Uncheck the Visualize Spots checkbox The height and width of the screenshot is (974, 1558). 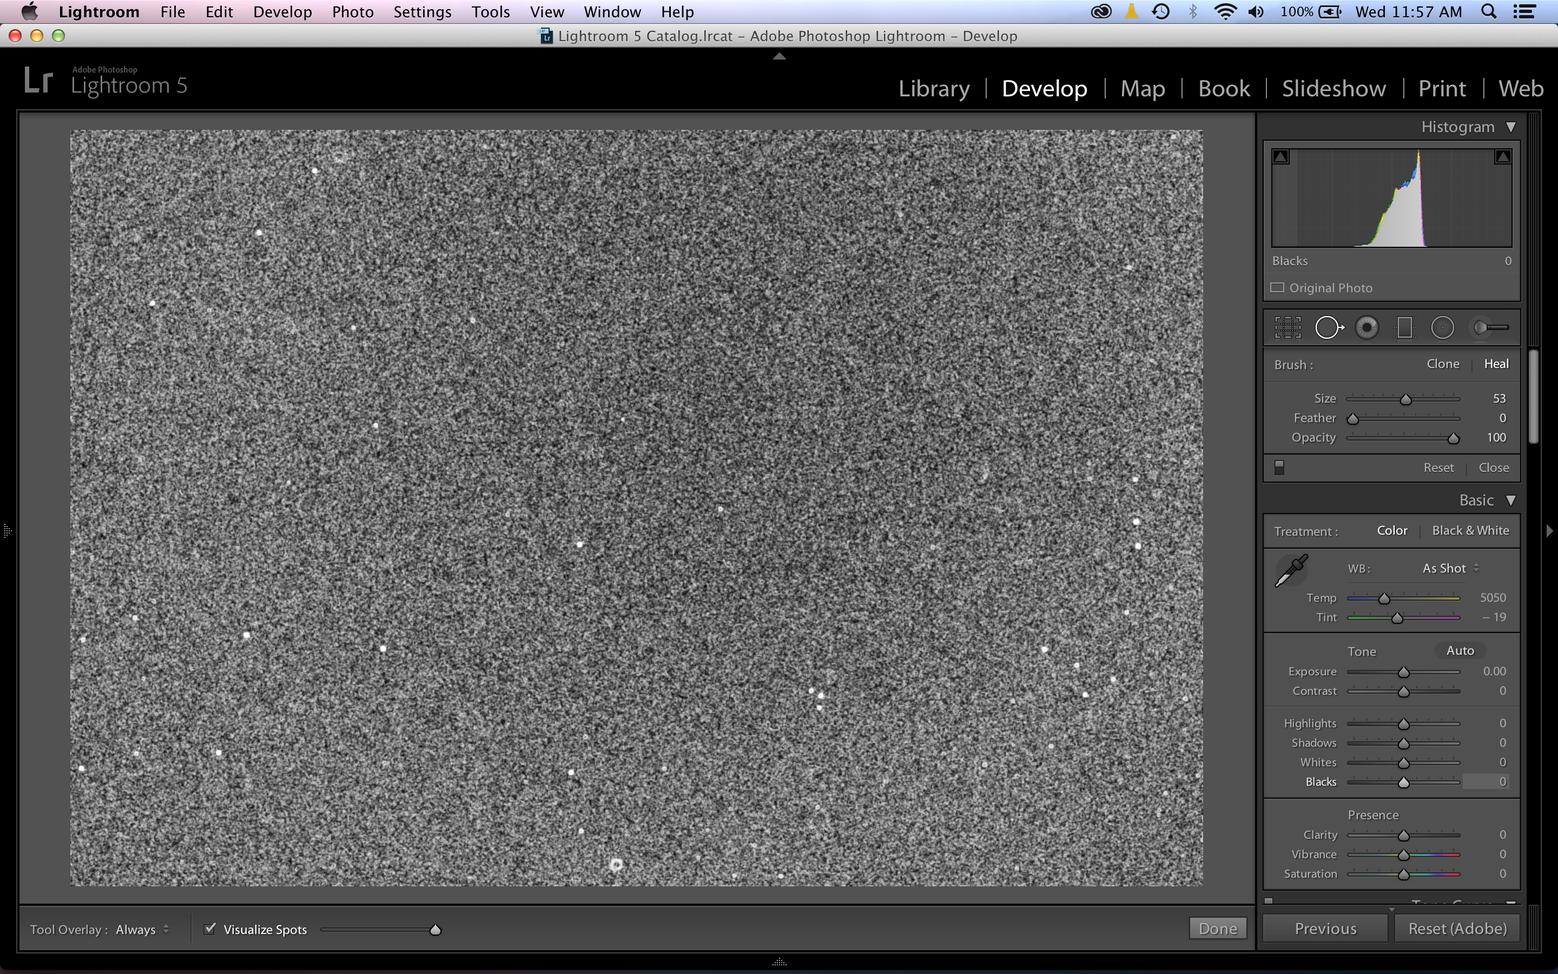(x=210, y=929)
